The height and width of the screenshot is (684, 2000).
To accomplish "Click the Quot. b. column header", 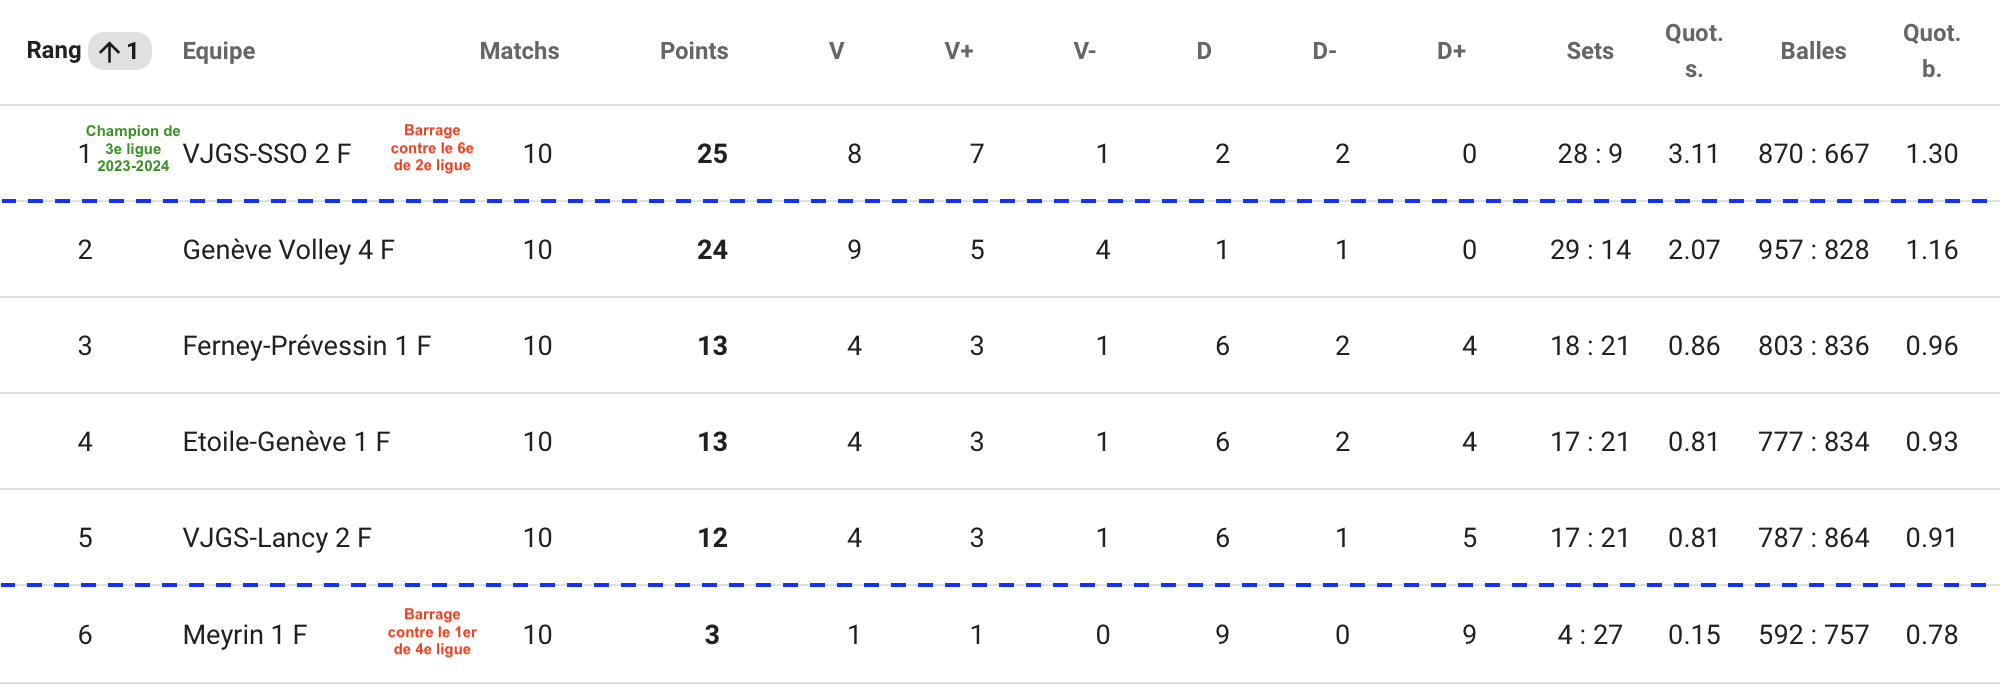I will click(x=1931, y=51).
